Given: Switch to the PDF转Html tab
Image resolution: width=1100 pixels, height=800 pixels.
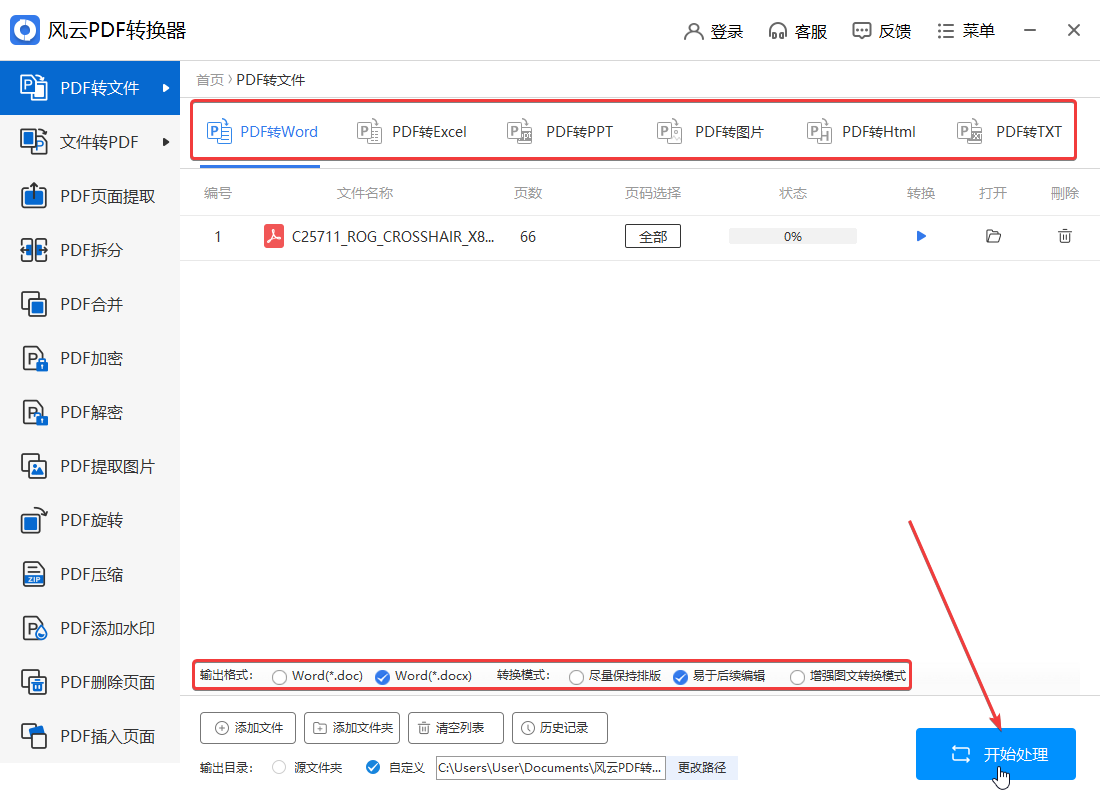Looking at the screenshot, I should point(861,132).
